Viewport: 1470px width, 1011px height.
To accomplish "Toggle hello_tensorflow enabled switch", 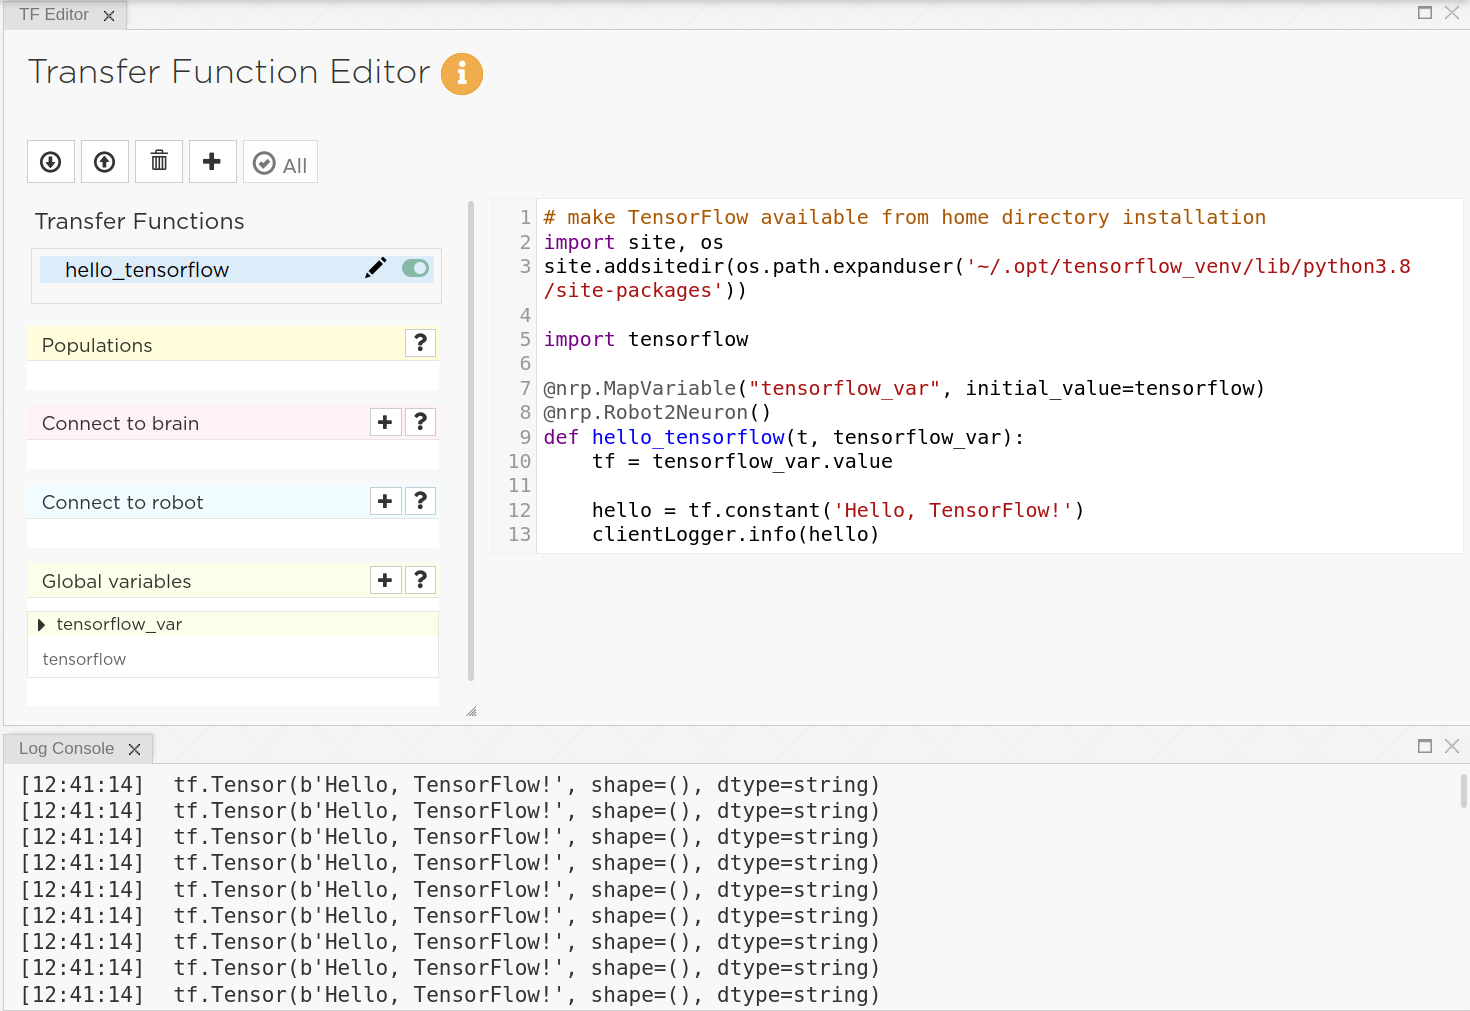I will click(x=415, y=268).
